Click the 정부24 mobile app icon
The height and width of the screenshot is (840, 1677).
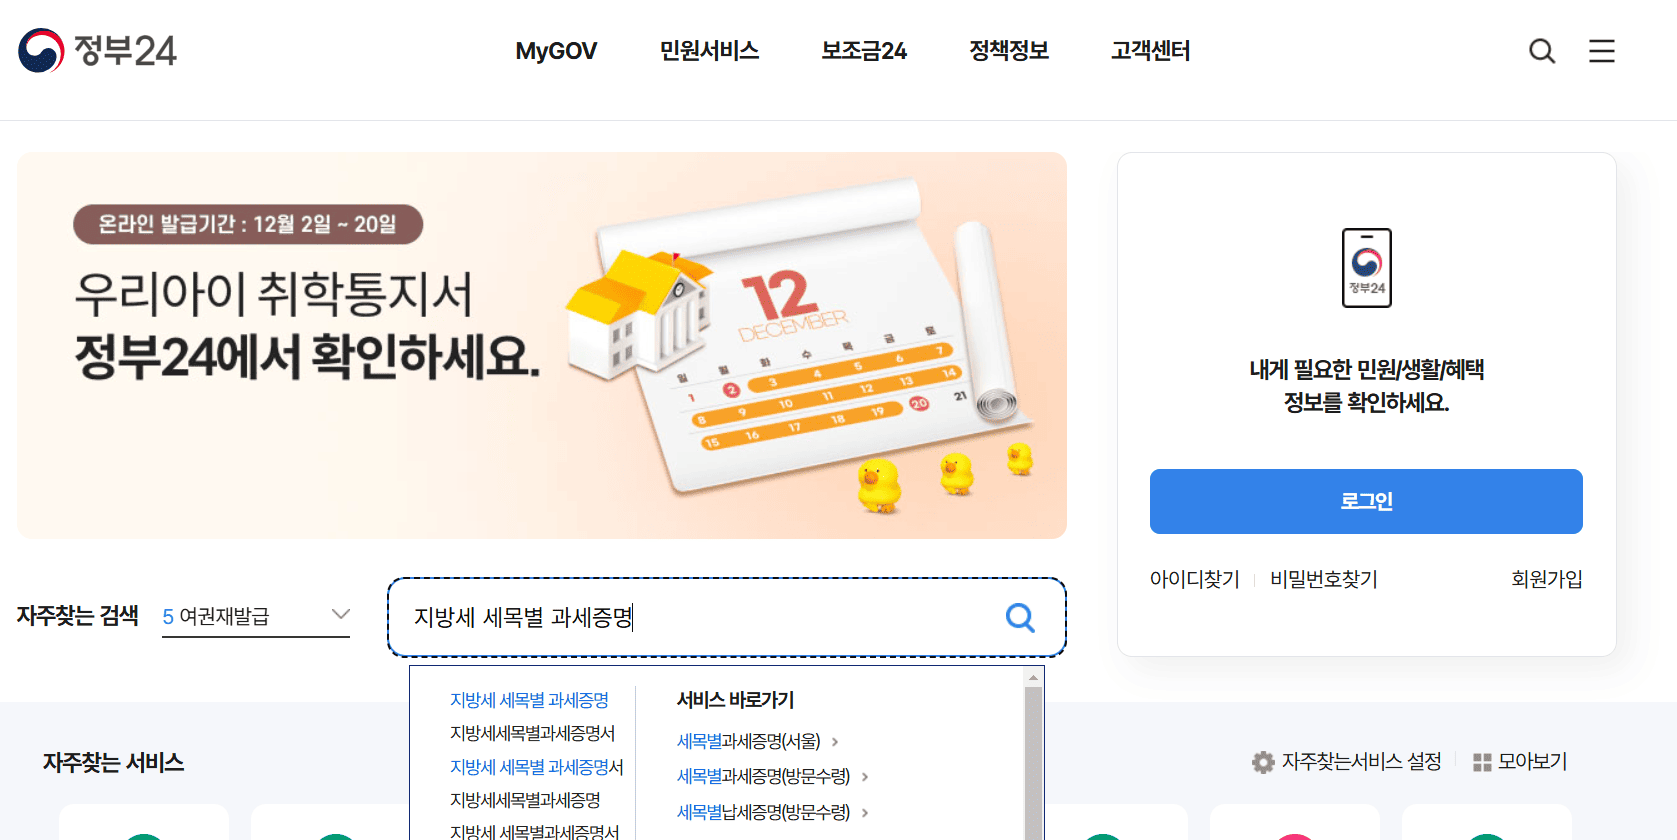(x=1366, y=268)
